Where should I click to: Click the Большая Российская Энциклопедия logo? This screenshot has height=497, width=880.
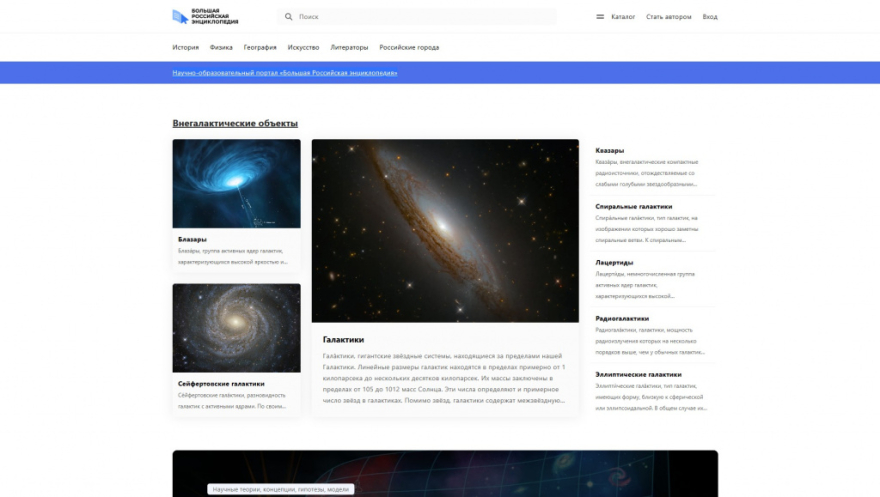pyautogui.click(x=205, y=17)
